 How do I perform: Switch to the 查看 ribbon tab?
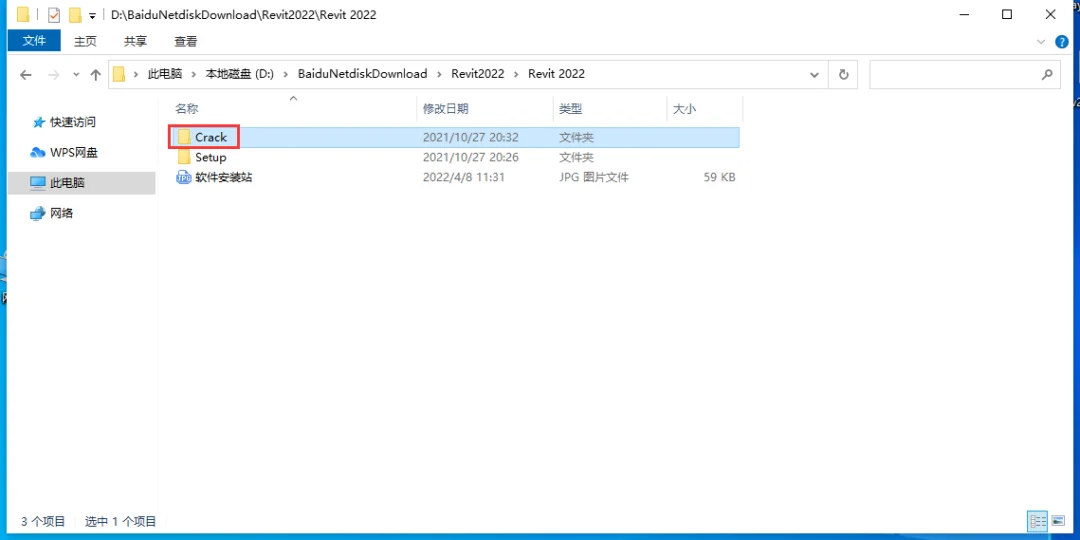coord(185,41)
